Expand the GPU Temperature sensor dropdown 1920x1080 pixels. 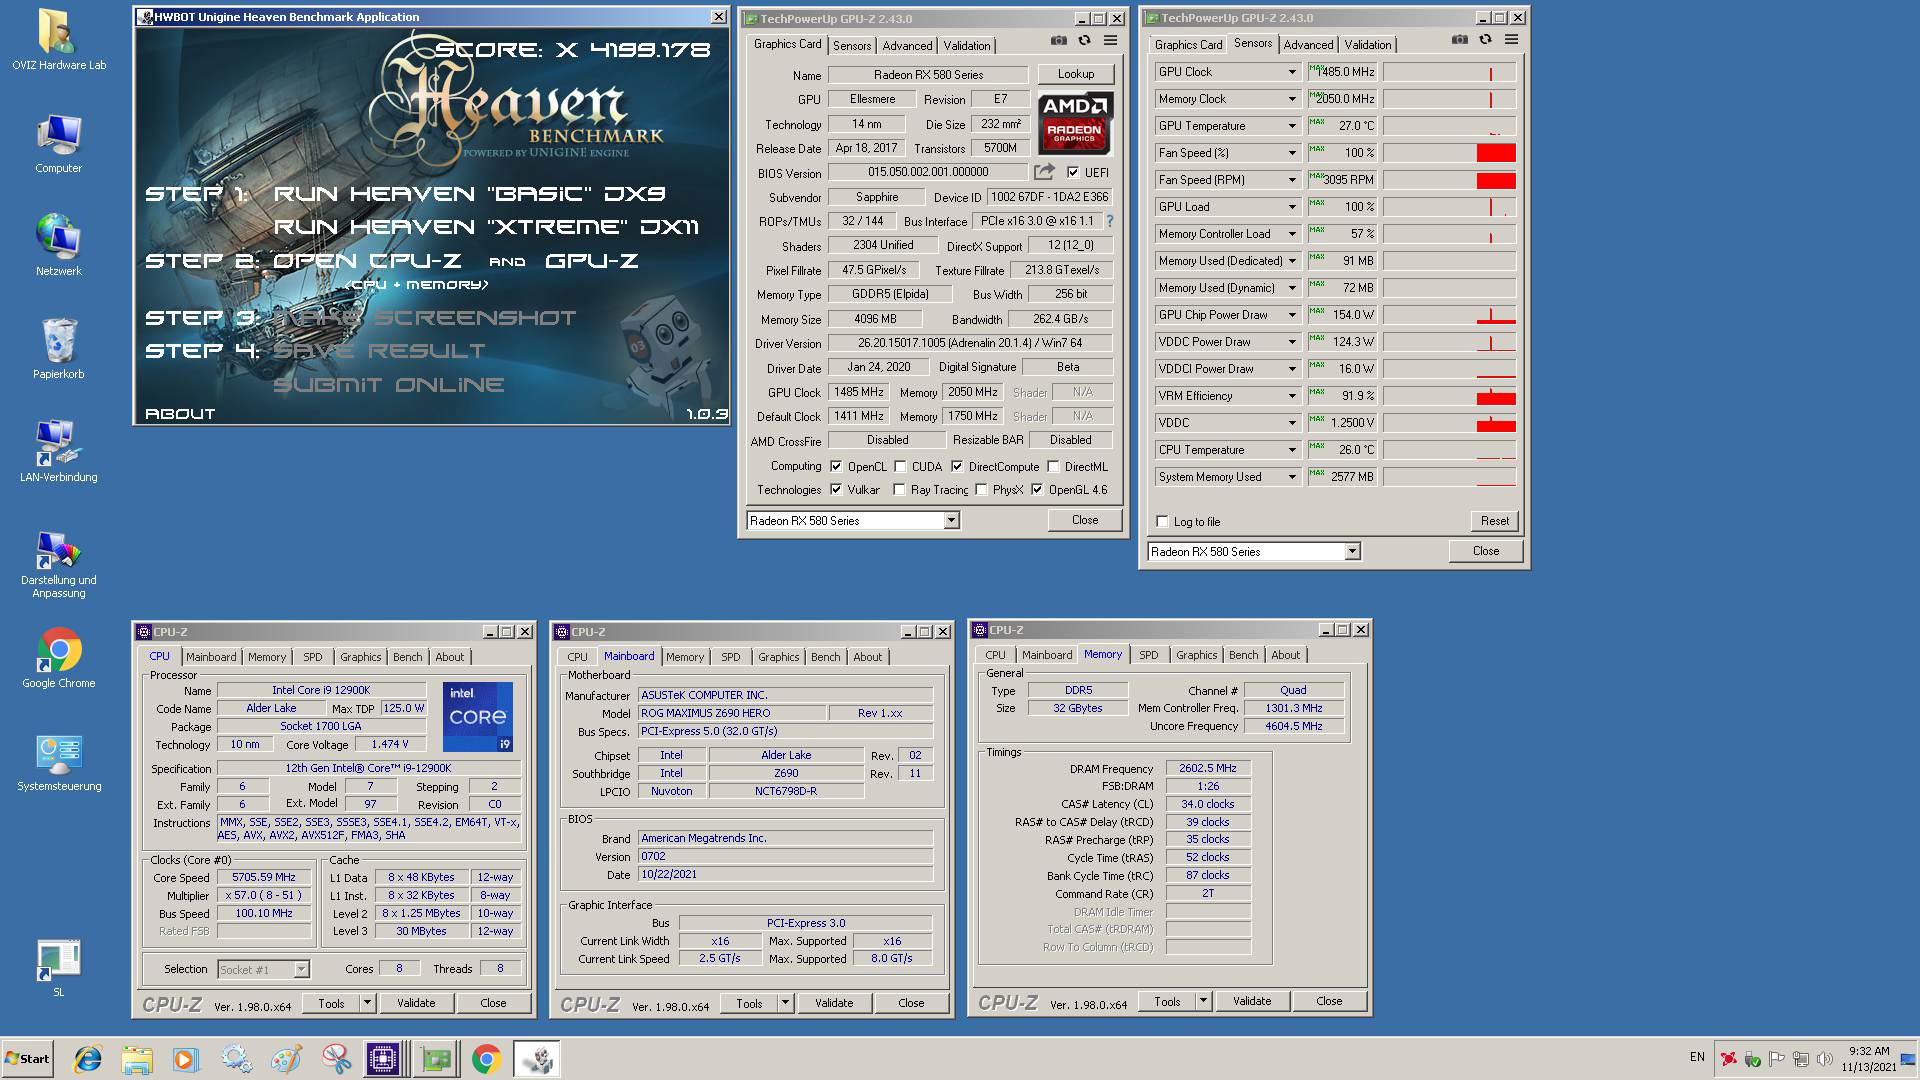click(1292, 126)
